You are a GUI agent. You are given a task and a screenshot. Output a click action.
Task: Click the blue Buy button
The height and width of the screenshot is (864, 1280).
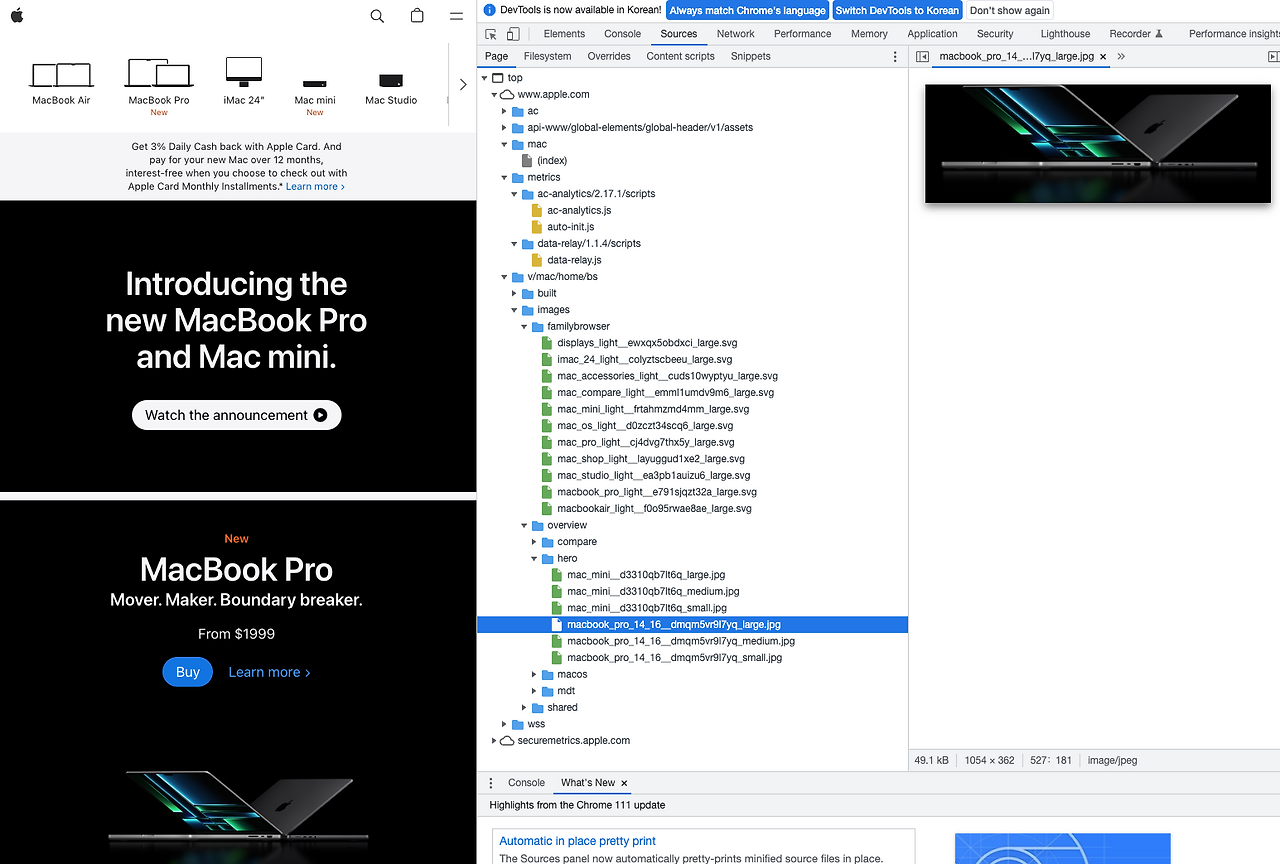(x=188, y=672)
